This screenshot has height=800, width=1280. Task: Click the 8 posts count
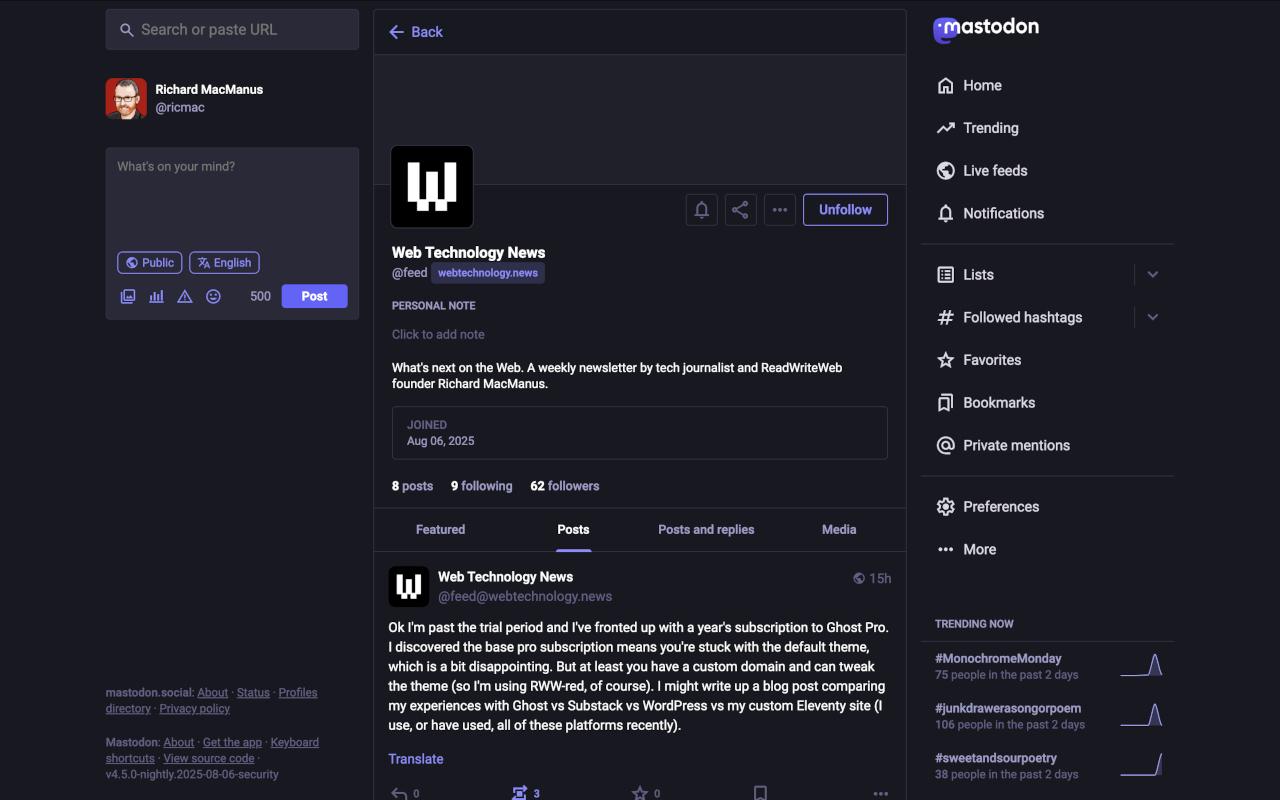412,486
